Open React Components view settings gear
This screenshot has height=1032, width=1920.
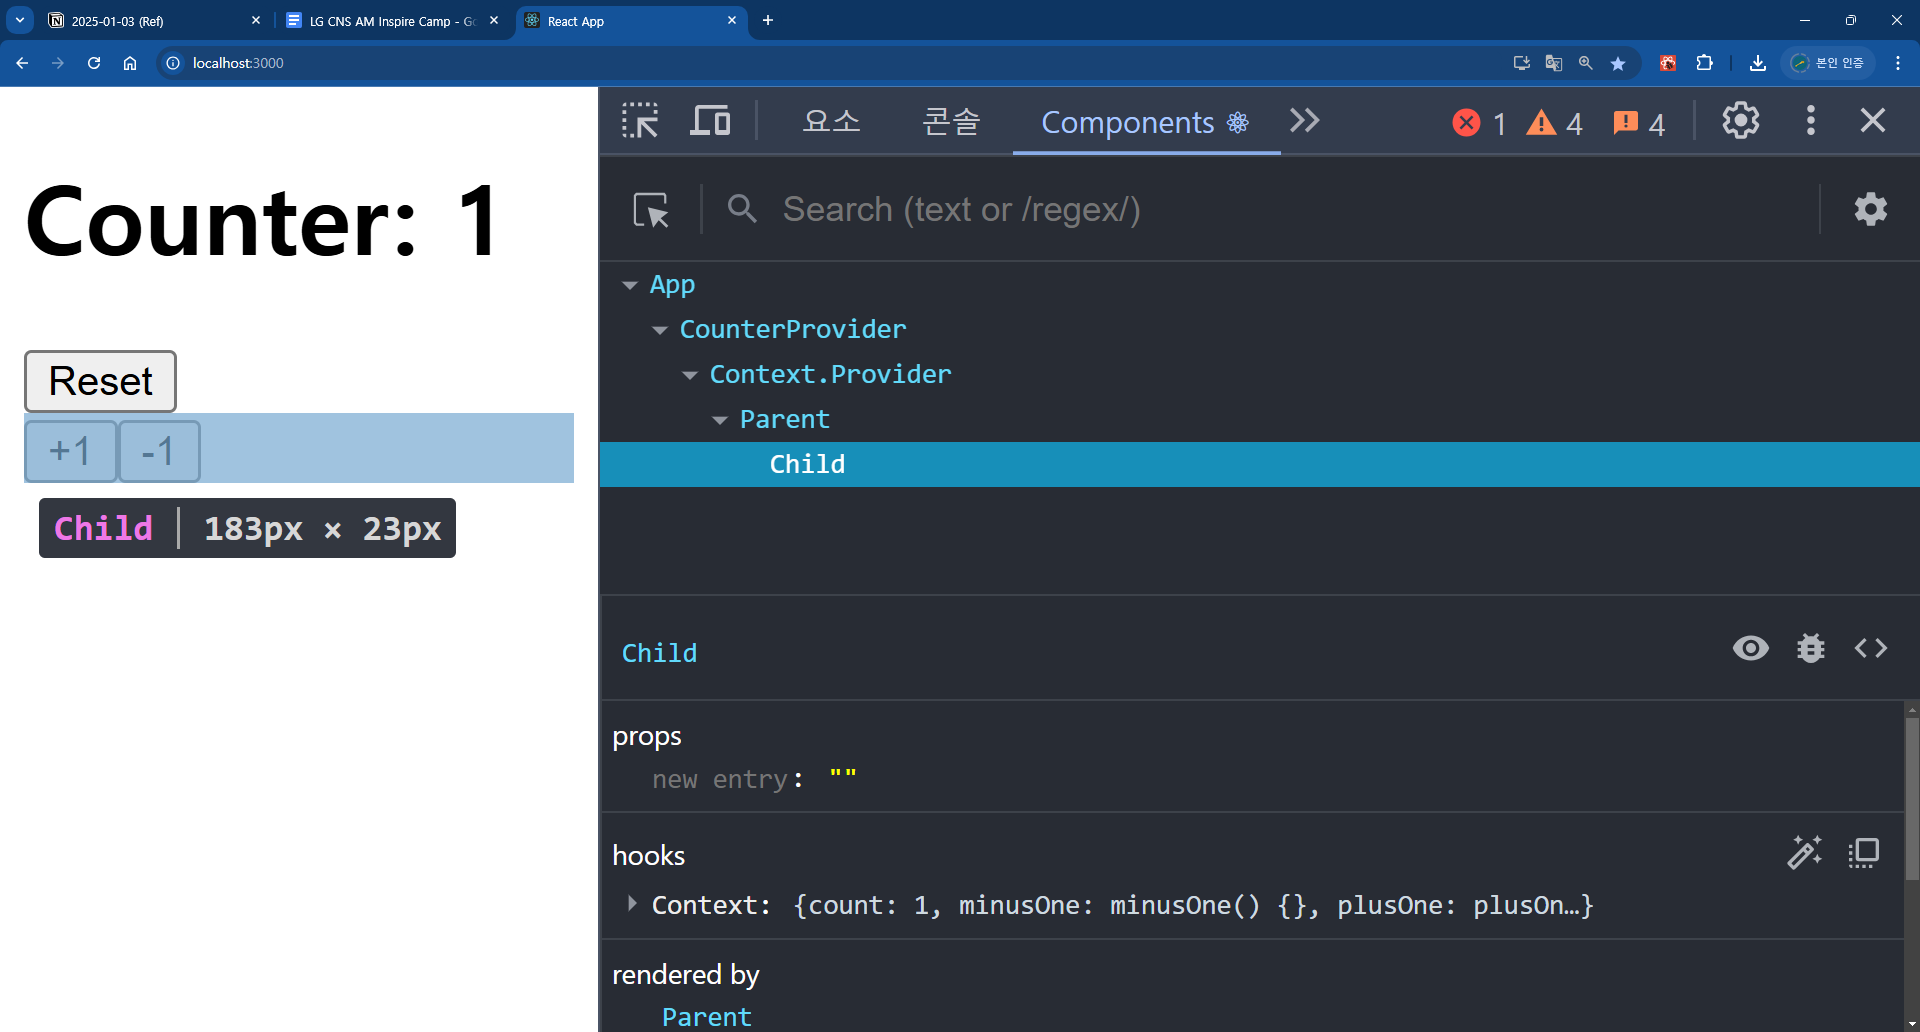1871,209
